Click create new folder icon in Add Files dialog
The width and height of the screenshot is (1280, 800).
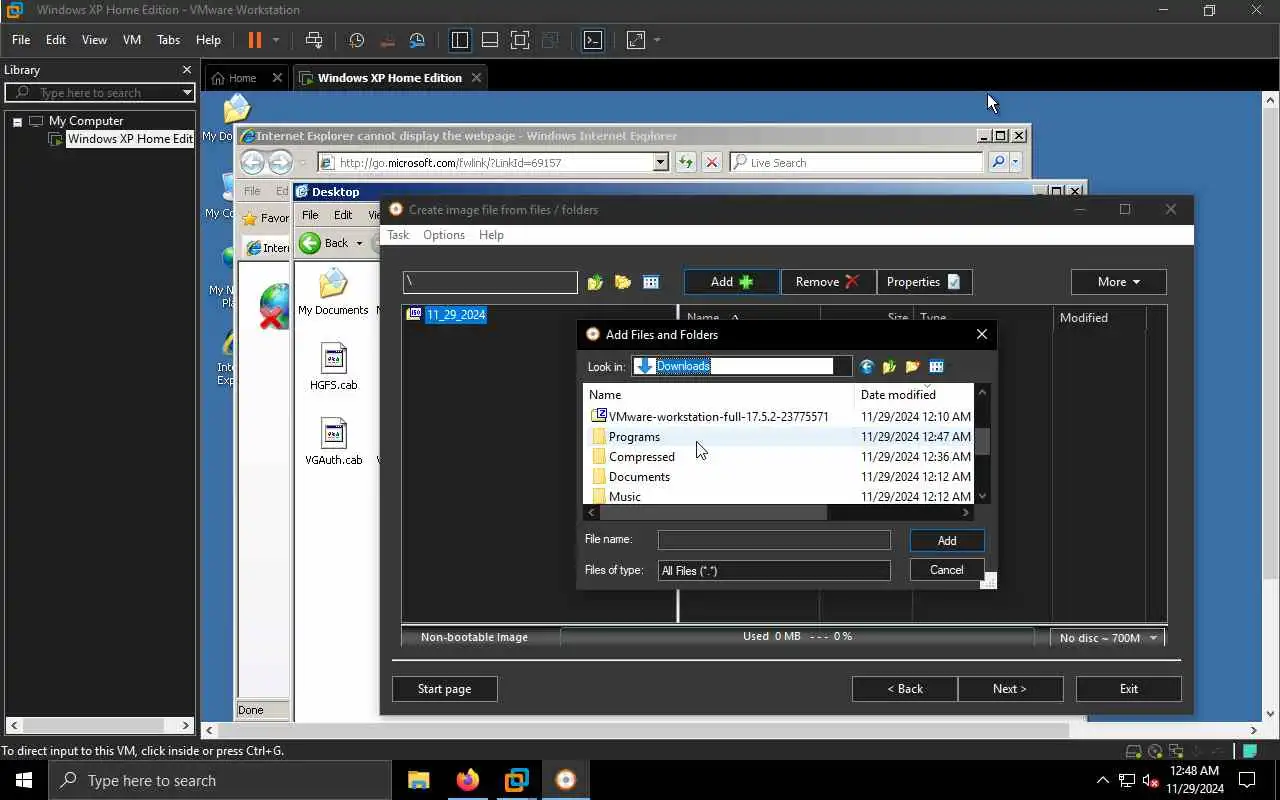click(x=912, y=367)
